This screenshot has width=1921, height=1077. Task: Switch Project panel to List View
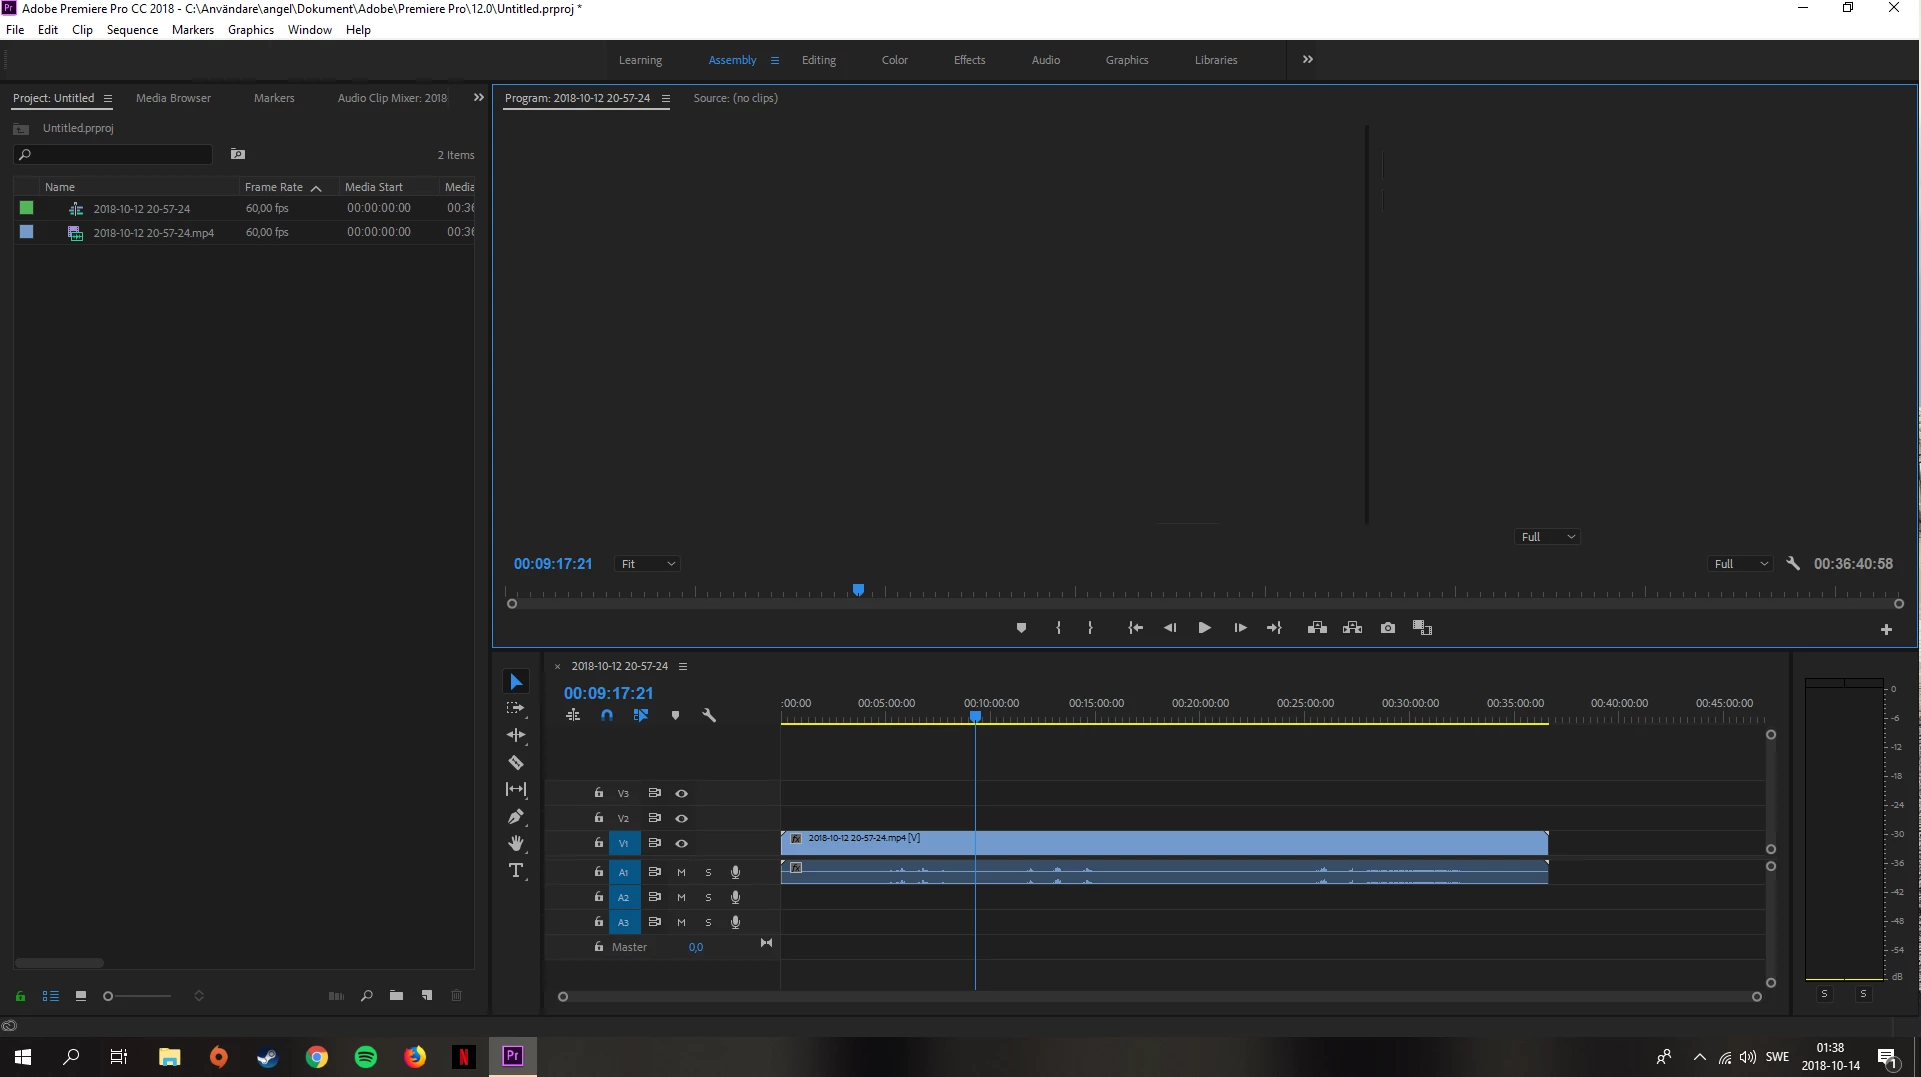(50, 996)
